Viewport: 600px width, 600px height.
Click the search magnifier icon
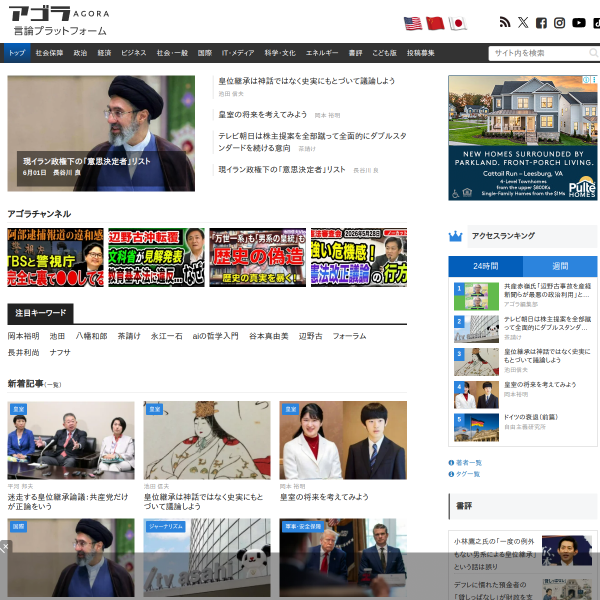coord(593,53)
